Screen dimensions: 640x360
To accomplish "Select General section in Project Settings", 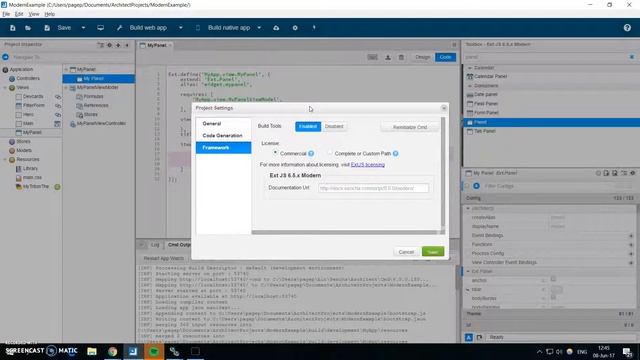I will pos(223,123).
